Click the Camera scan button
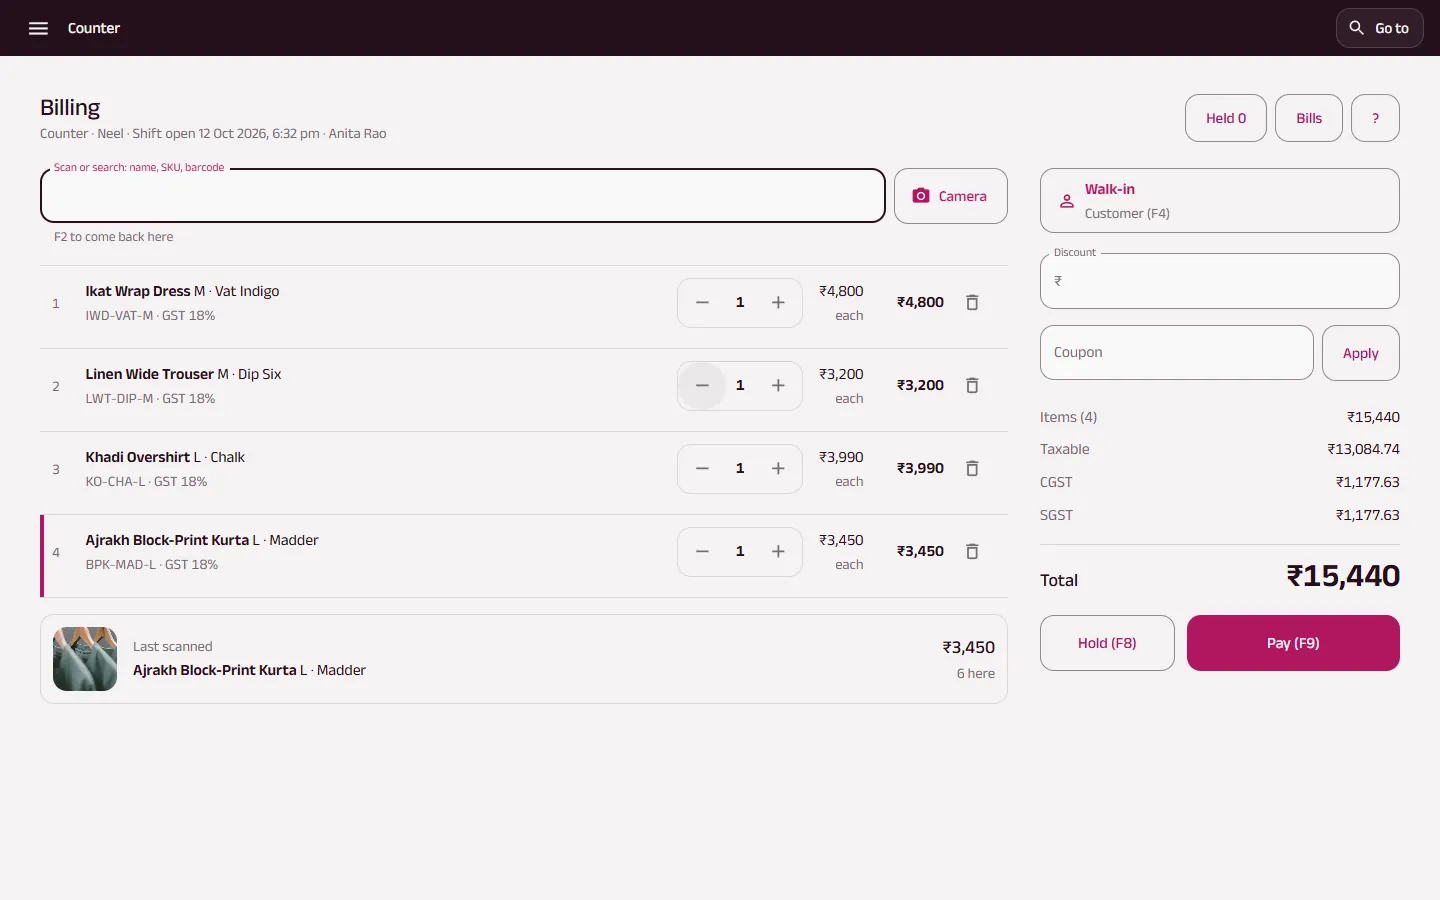The width and height of the screenshot is (1440, 900). [950, 196]
